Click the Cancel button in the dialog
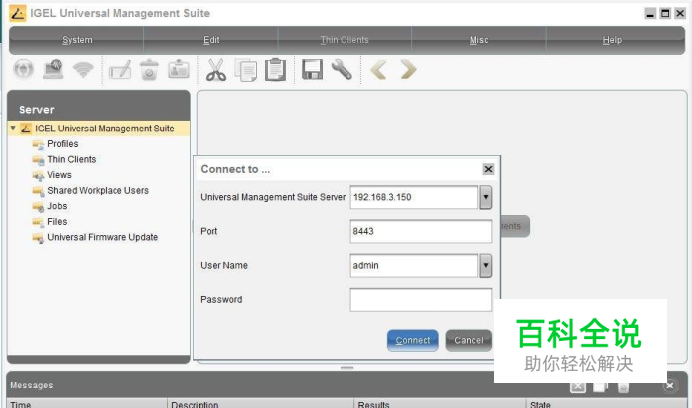 (469, 340)
